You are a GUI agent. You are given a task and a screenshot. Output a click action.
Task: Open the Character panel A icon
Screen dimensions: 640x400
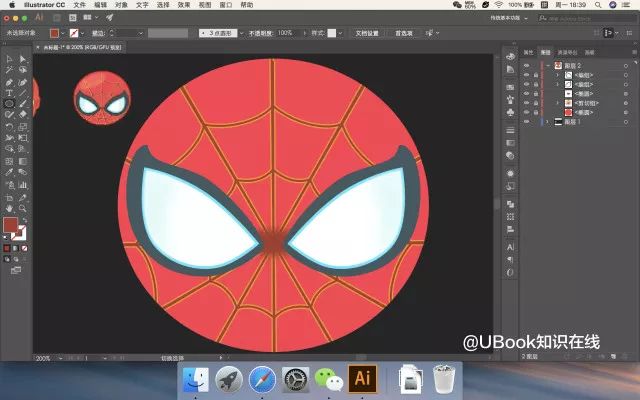510,247
